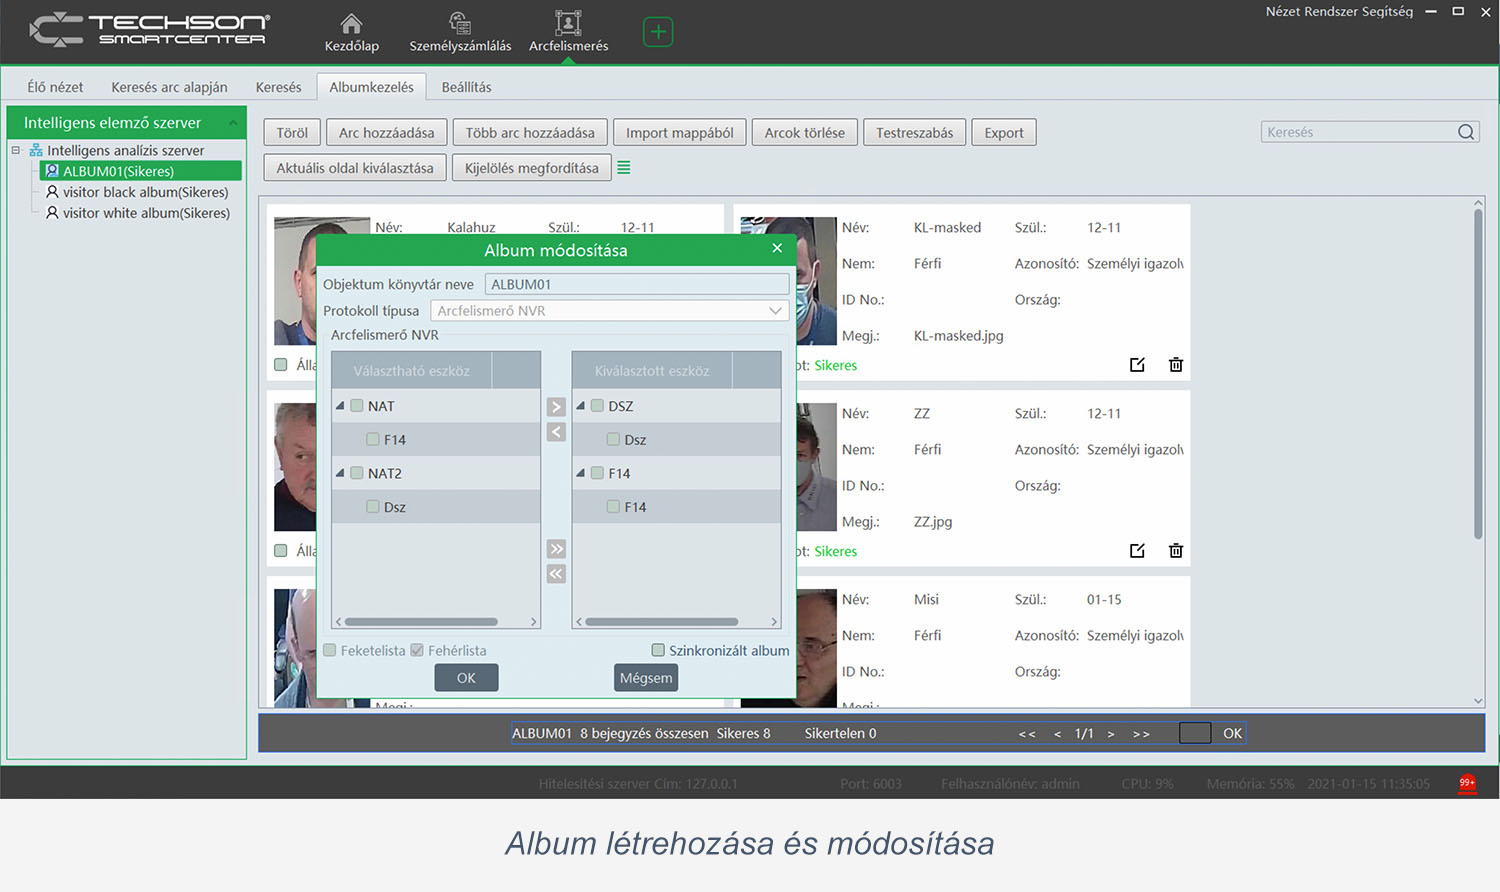Check the F14 device under NAT
Screen dimensions: 1500x892
pyautogui.click(x=372, y=439)
